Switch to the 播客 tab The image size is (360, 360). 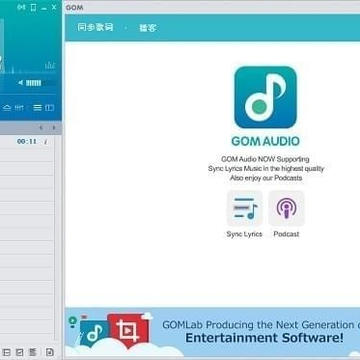point(148,28)
